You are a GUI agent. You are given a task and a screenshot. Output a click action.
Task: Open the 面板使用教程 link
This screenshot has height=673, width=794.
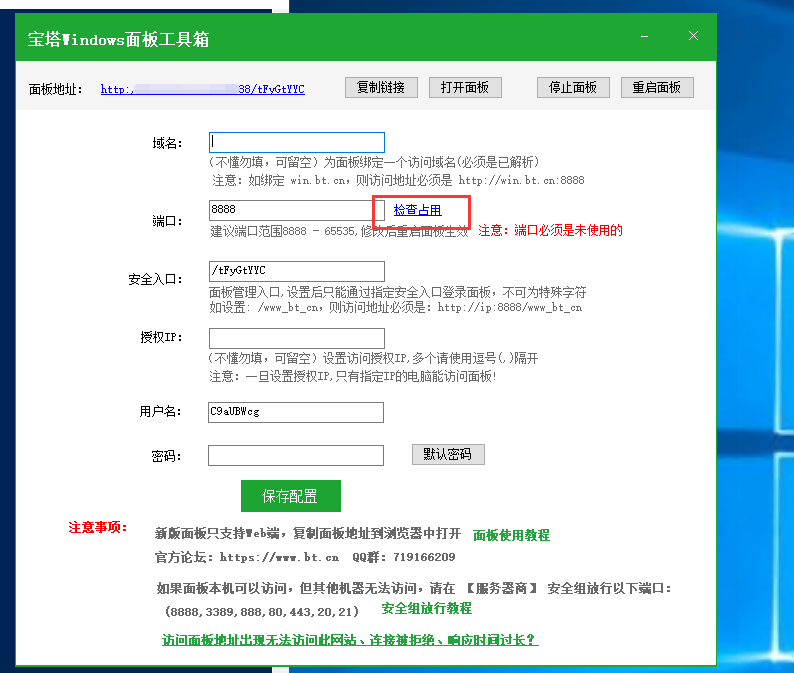pyautogui.click(x=511, y=535)
